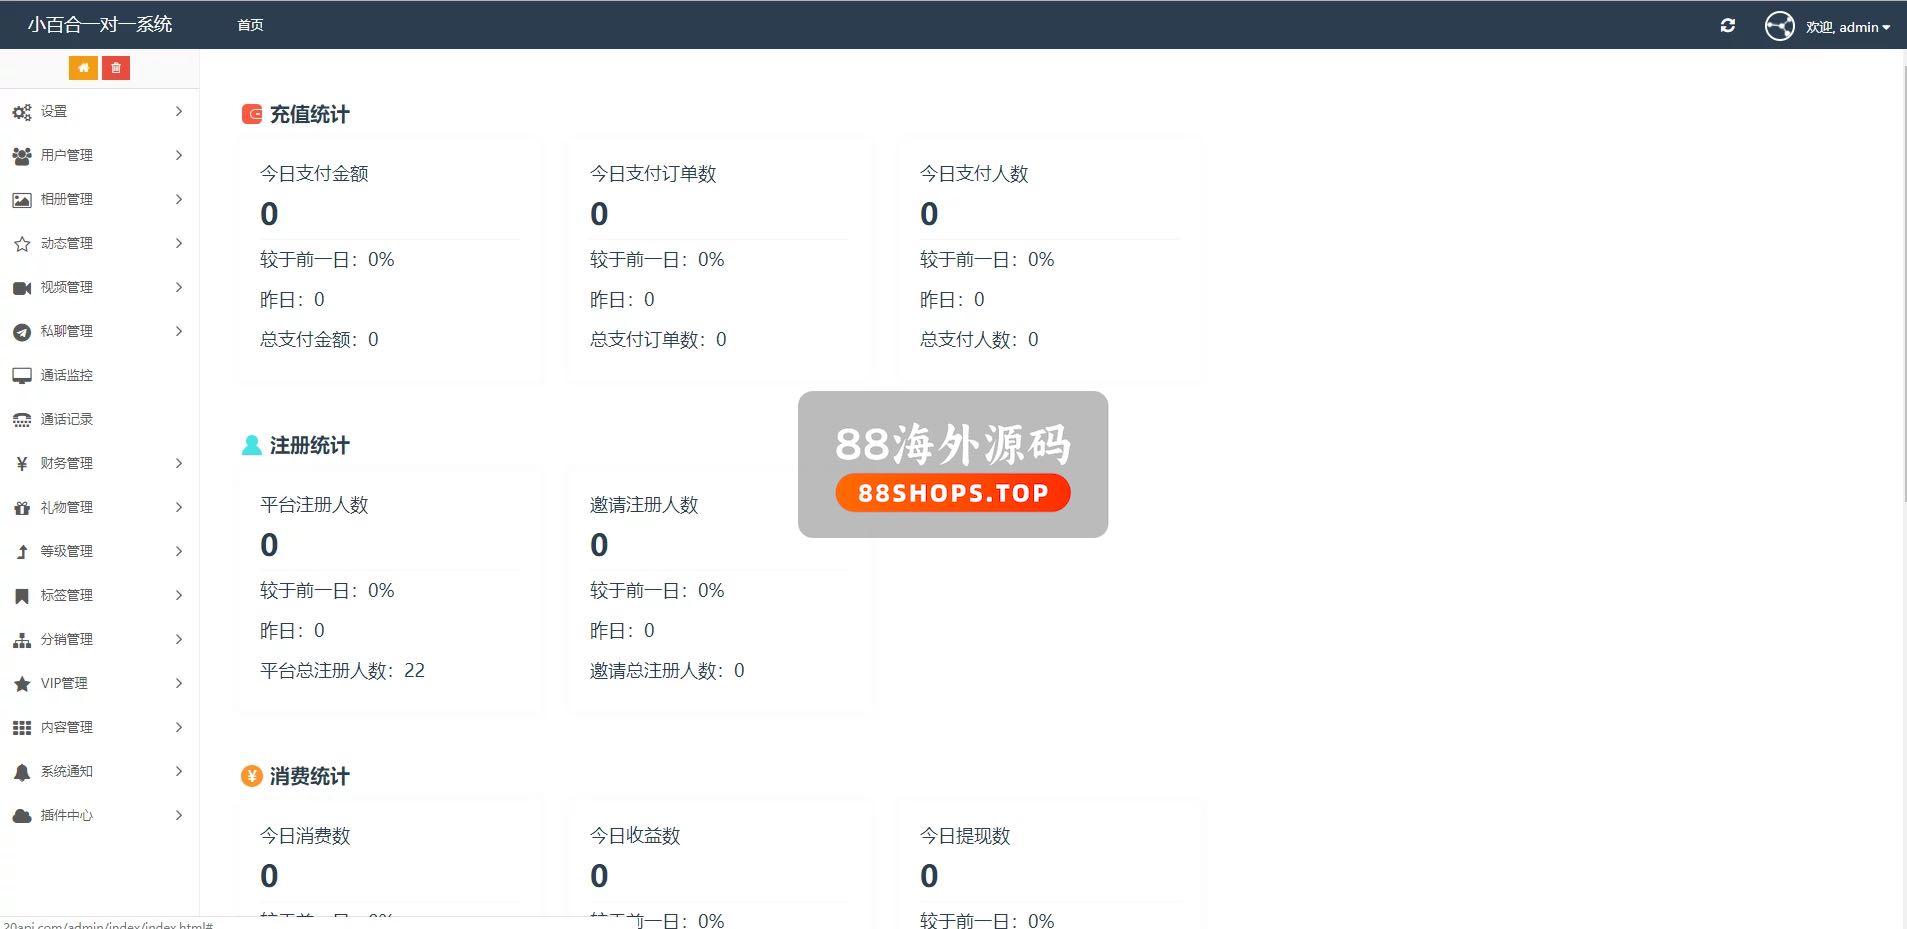Expand the 设置 sidebar chevron
Viewport: 1907px width, 929px height.
(x=179, y=111)
